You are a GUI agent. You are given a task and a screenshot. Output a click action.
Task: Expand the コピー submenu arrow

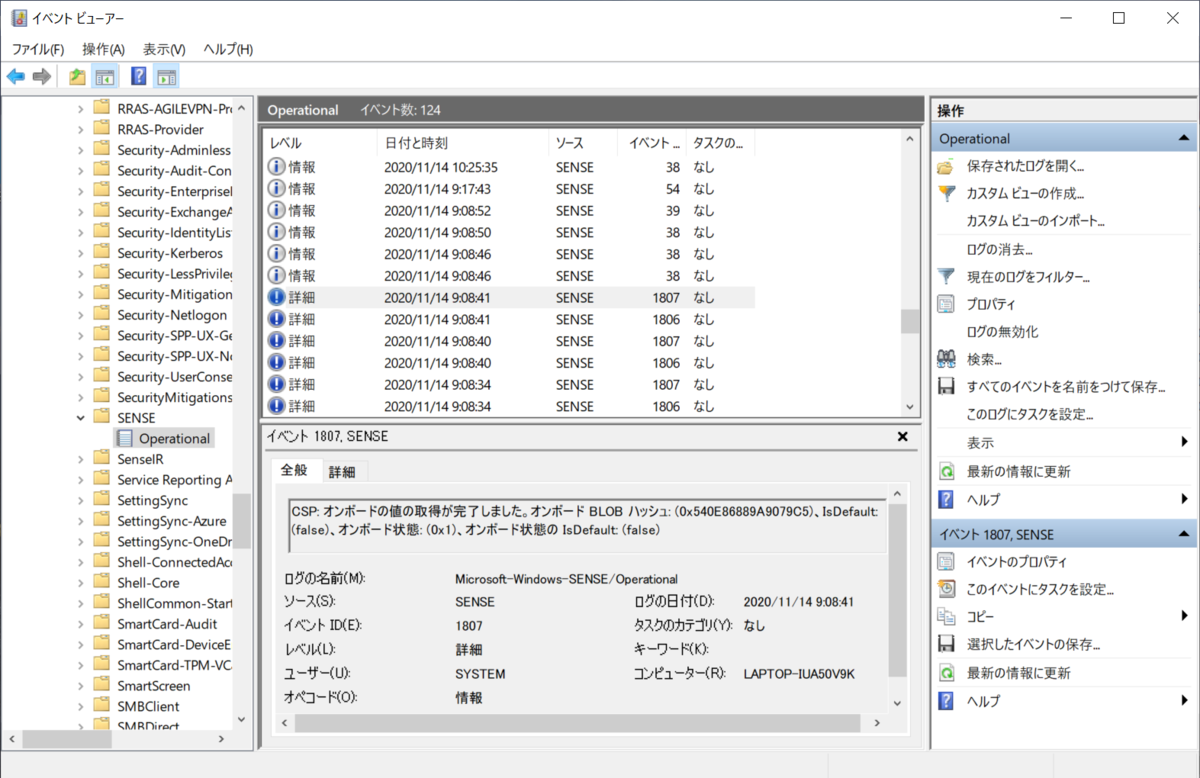[1185, 617]
